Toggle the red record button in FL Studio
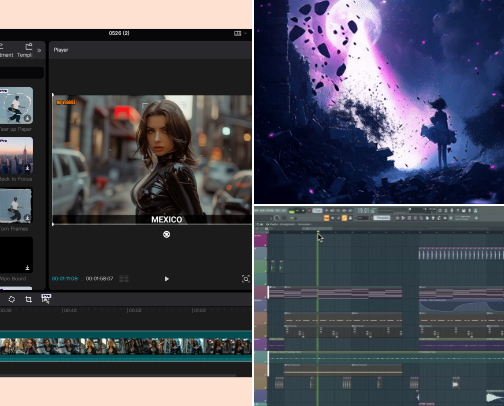Image resolution: width=504 pixels, height=406 pixels. [309, 211]
